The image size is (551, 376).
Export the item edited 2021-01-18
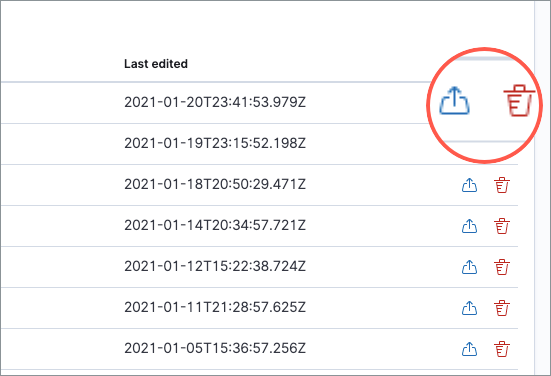click(x=469, y=185)
